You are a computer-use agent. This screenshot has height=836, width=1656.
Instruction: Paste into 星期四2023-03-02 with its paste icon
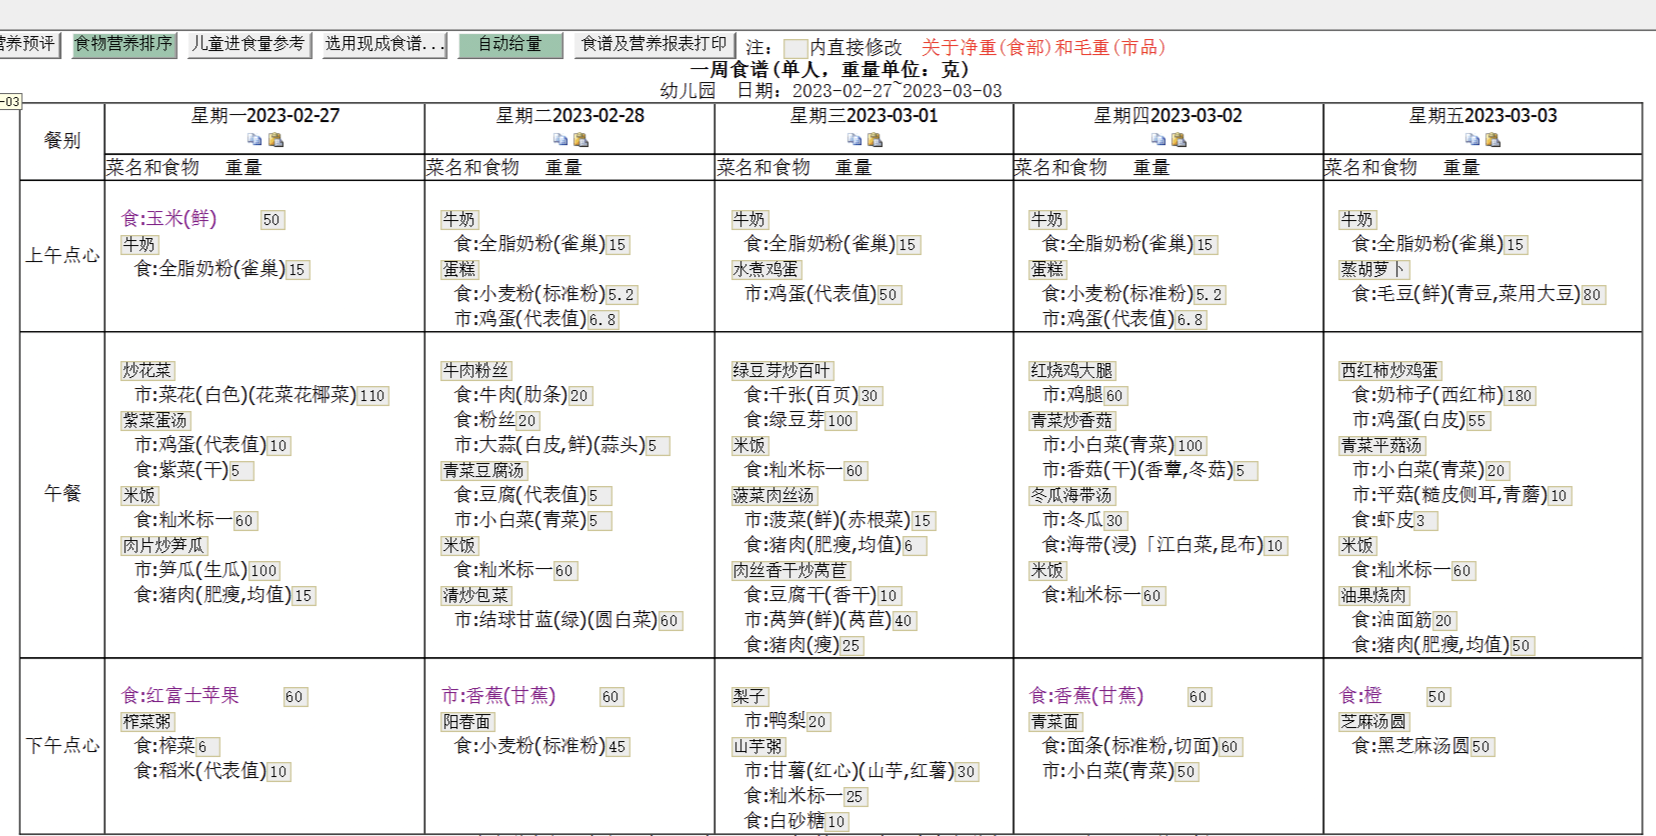[x=1179, y=140]
